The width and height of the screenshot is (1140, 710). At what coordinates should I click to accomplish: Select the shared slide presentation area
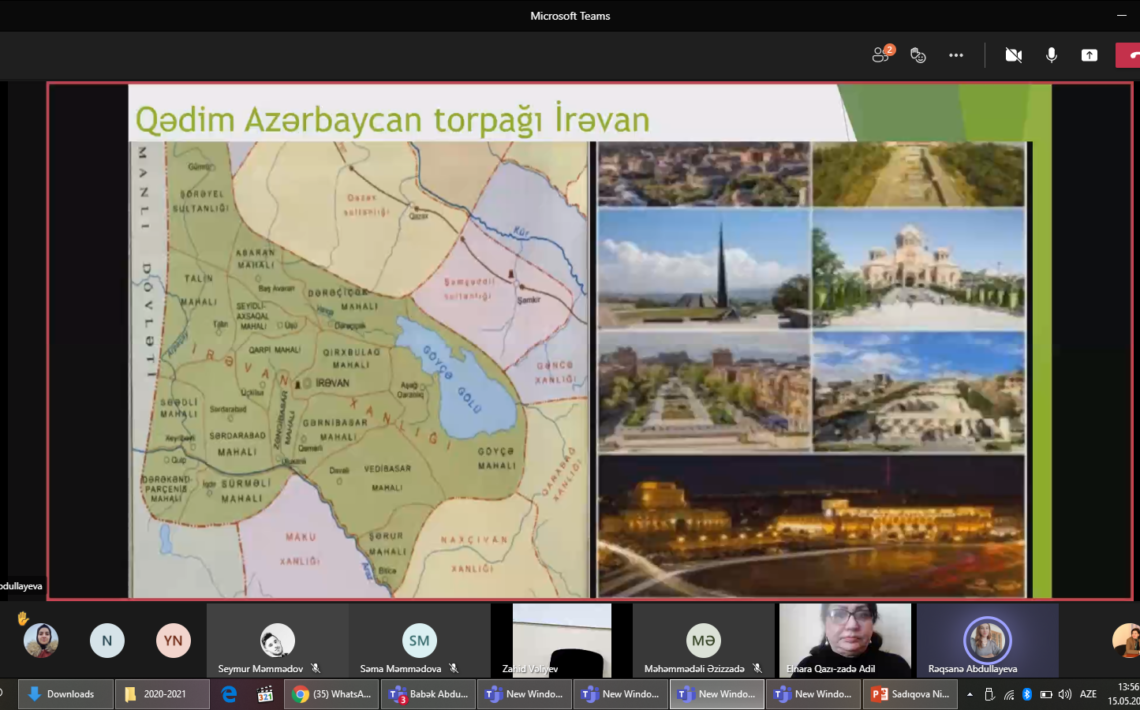pyautogui.click(x=590, y=340)
